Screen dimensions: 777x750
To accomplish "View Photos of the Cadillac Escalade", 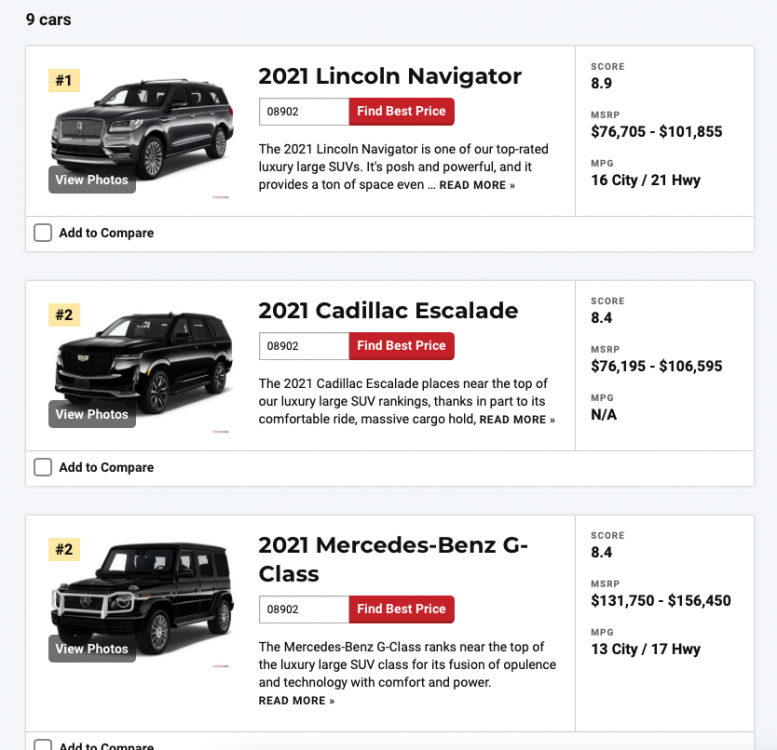I will tap(92, 414).
